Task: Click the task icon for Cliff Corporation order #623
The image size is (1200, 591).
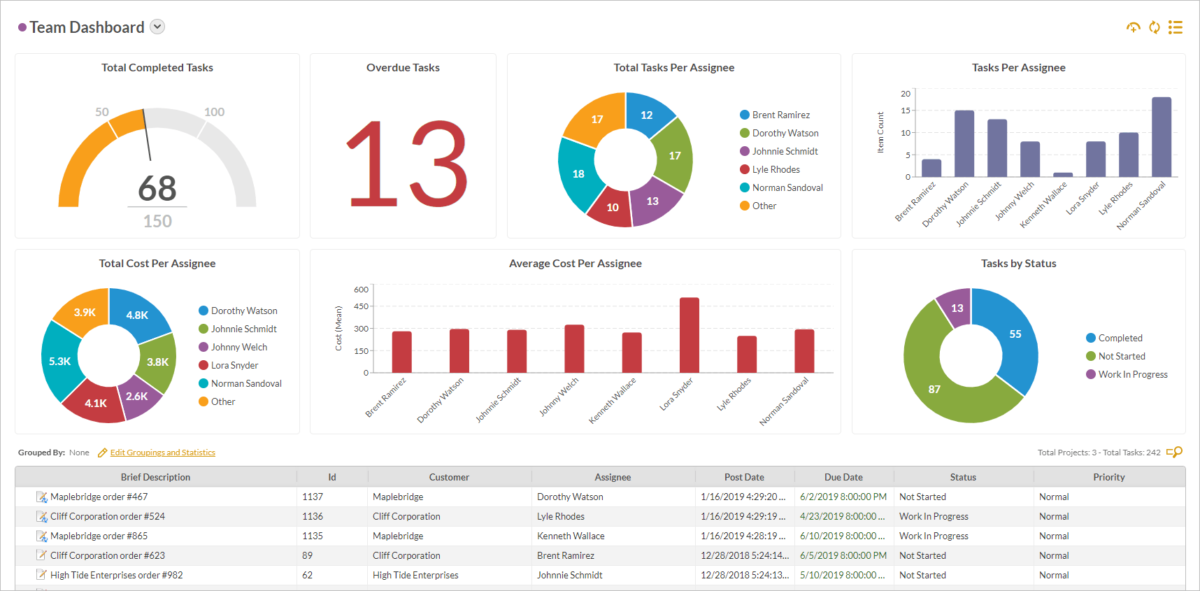Action: point(42,555)
